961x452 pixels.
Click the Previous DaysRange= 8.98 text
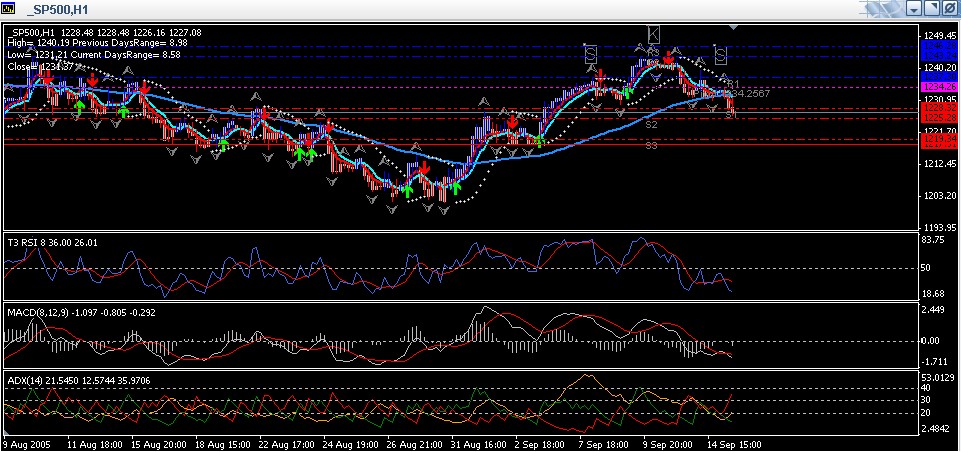click(x=130, y=44)
